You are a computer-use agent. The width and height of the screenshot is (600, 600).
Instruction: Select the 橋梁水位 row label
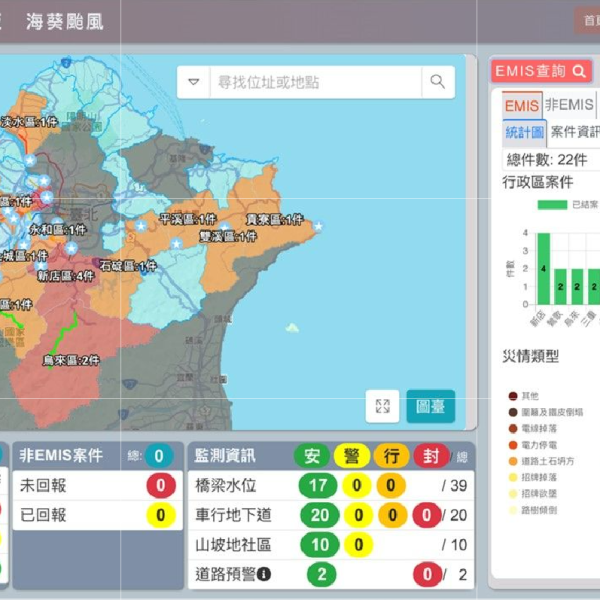pyautogui.click(x=226, y=486)
